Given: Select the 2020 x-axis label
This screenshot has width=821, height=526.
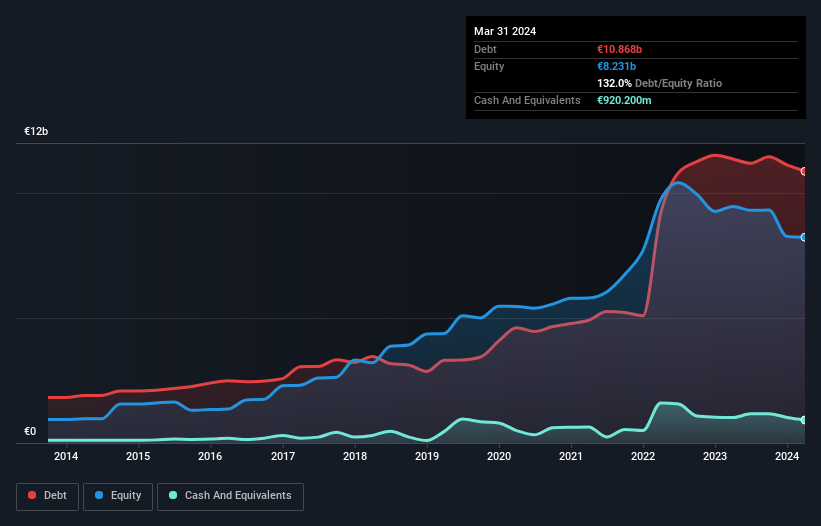Looking at the screenshot, I should (x=499, y=456).
